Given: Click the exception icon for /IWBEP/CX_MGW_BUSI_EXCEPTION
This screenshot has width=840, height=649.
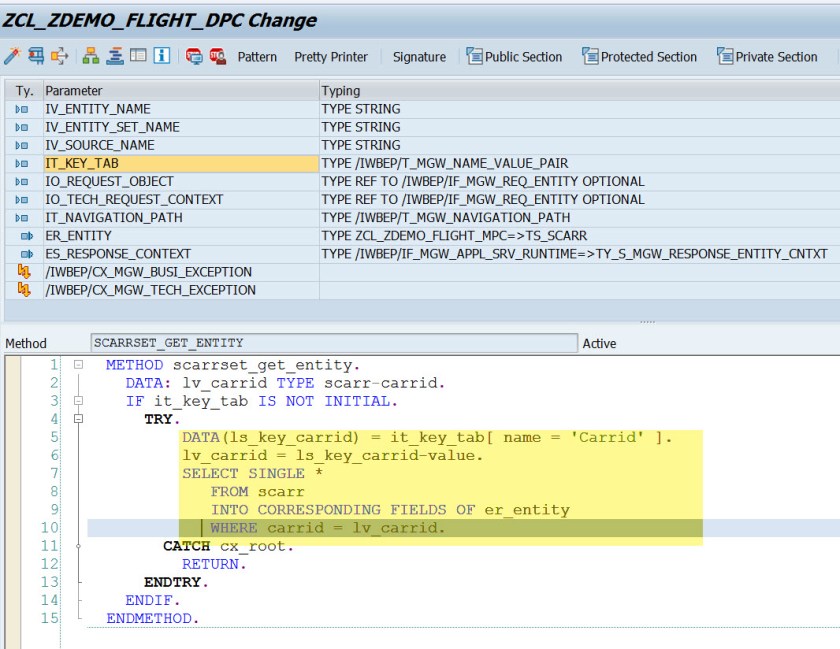Looking at the screenshot, I should (x=24, y=271).
